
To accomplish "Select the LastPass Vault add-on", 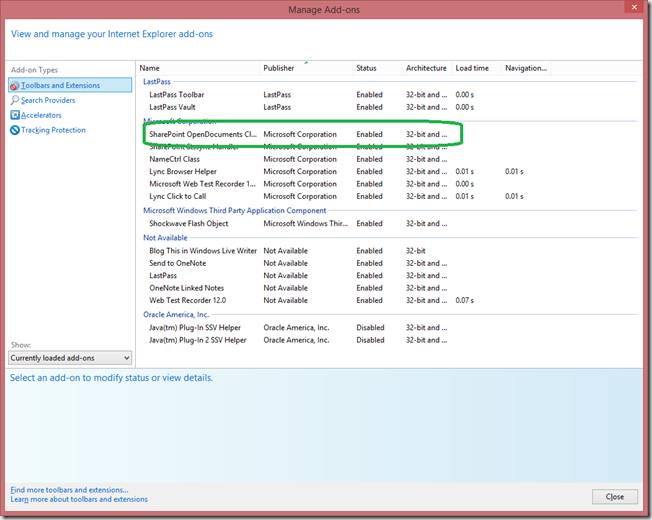I will click(x=172, y=107).
